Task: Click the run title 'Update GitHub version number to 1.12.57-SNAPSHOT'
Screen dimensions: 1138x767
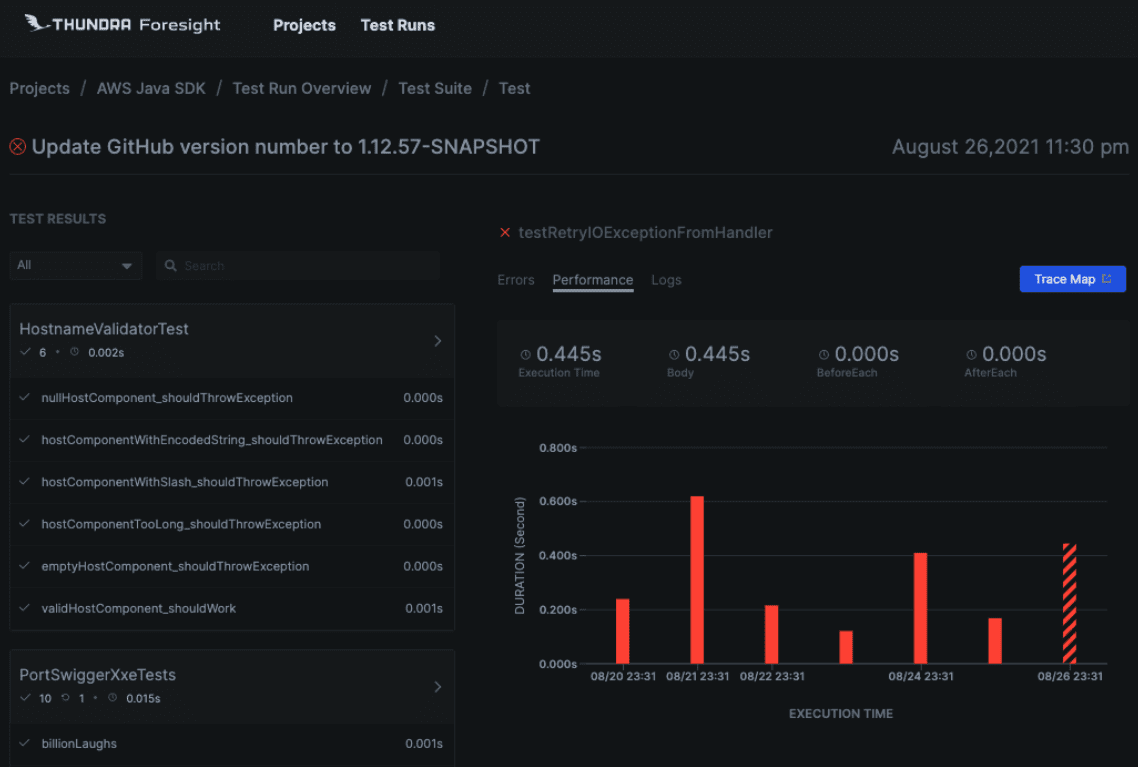Action: [x=286, y=147]
